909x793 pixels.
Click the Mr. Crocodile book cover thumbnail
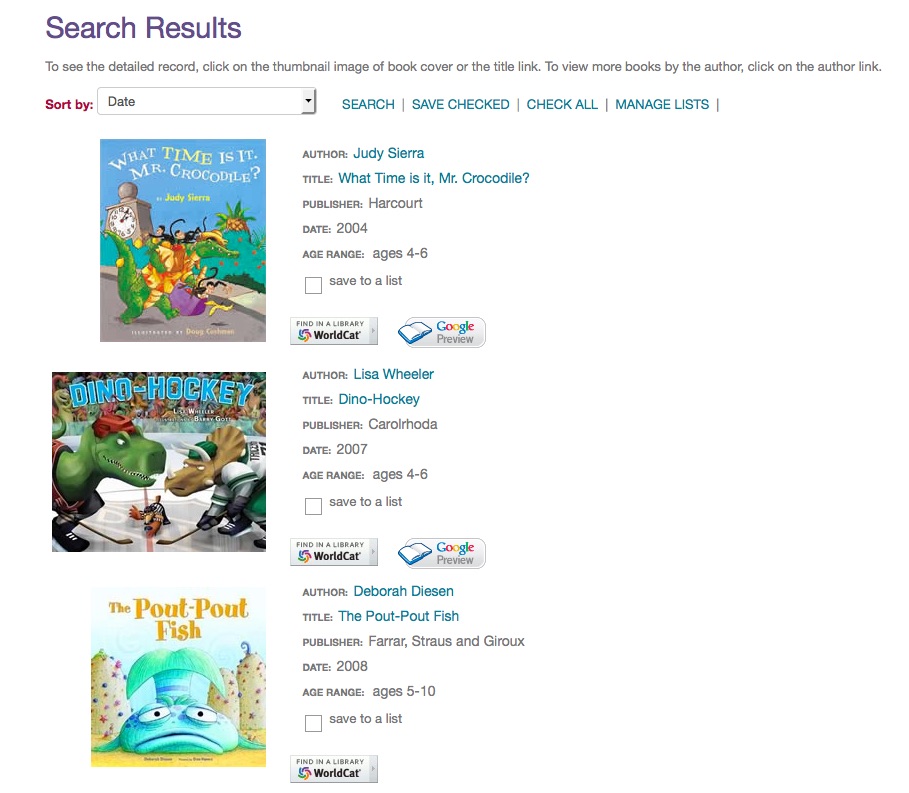(183, 240)
